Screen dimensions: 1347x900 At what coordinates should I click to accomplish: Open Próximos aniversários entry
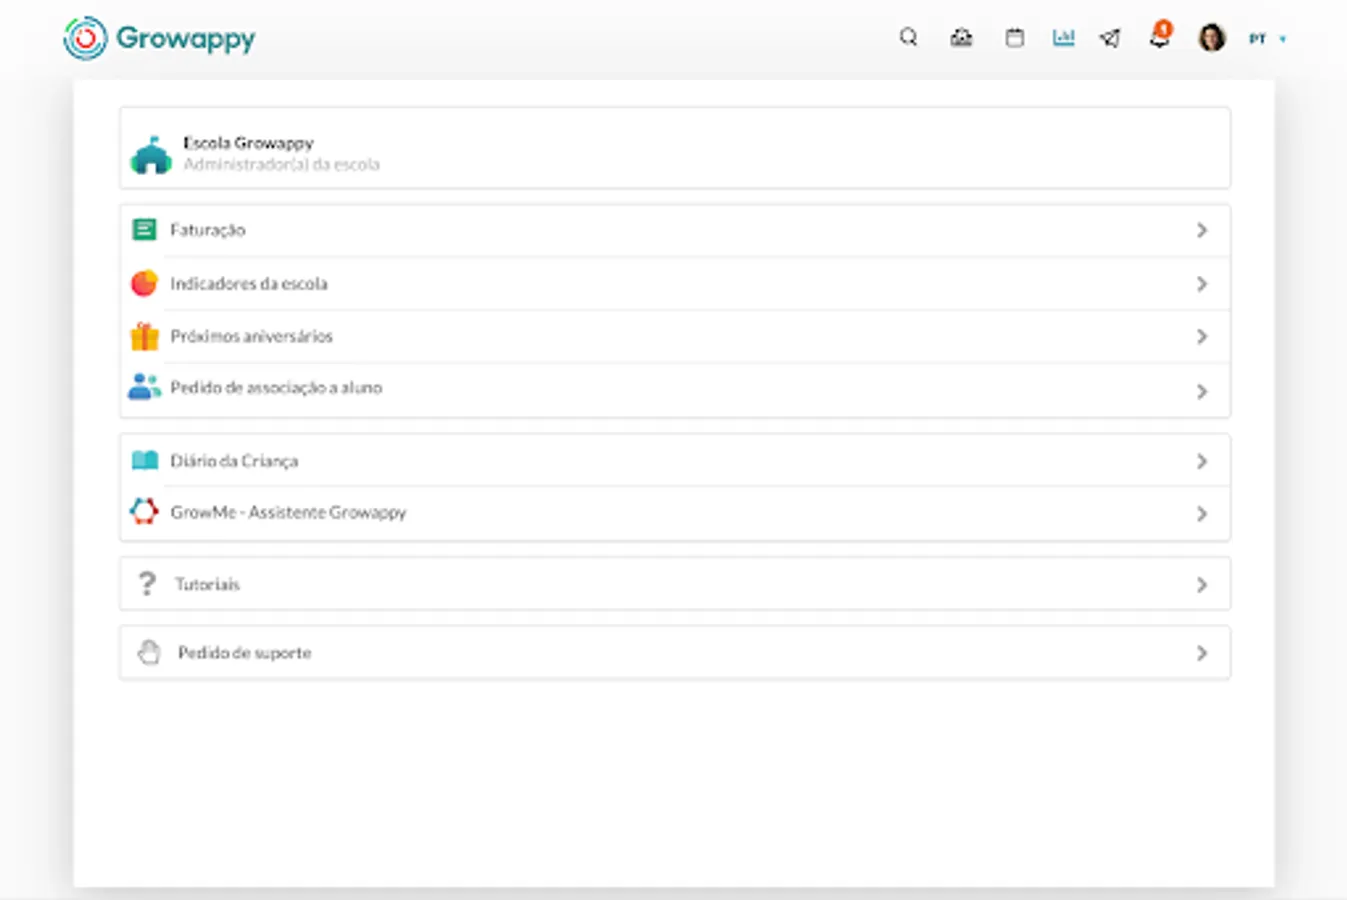tap(675, 336)
